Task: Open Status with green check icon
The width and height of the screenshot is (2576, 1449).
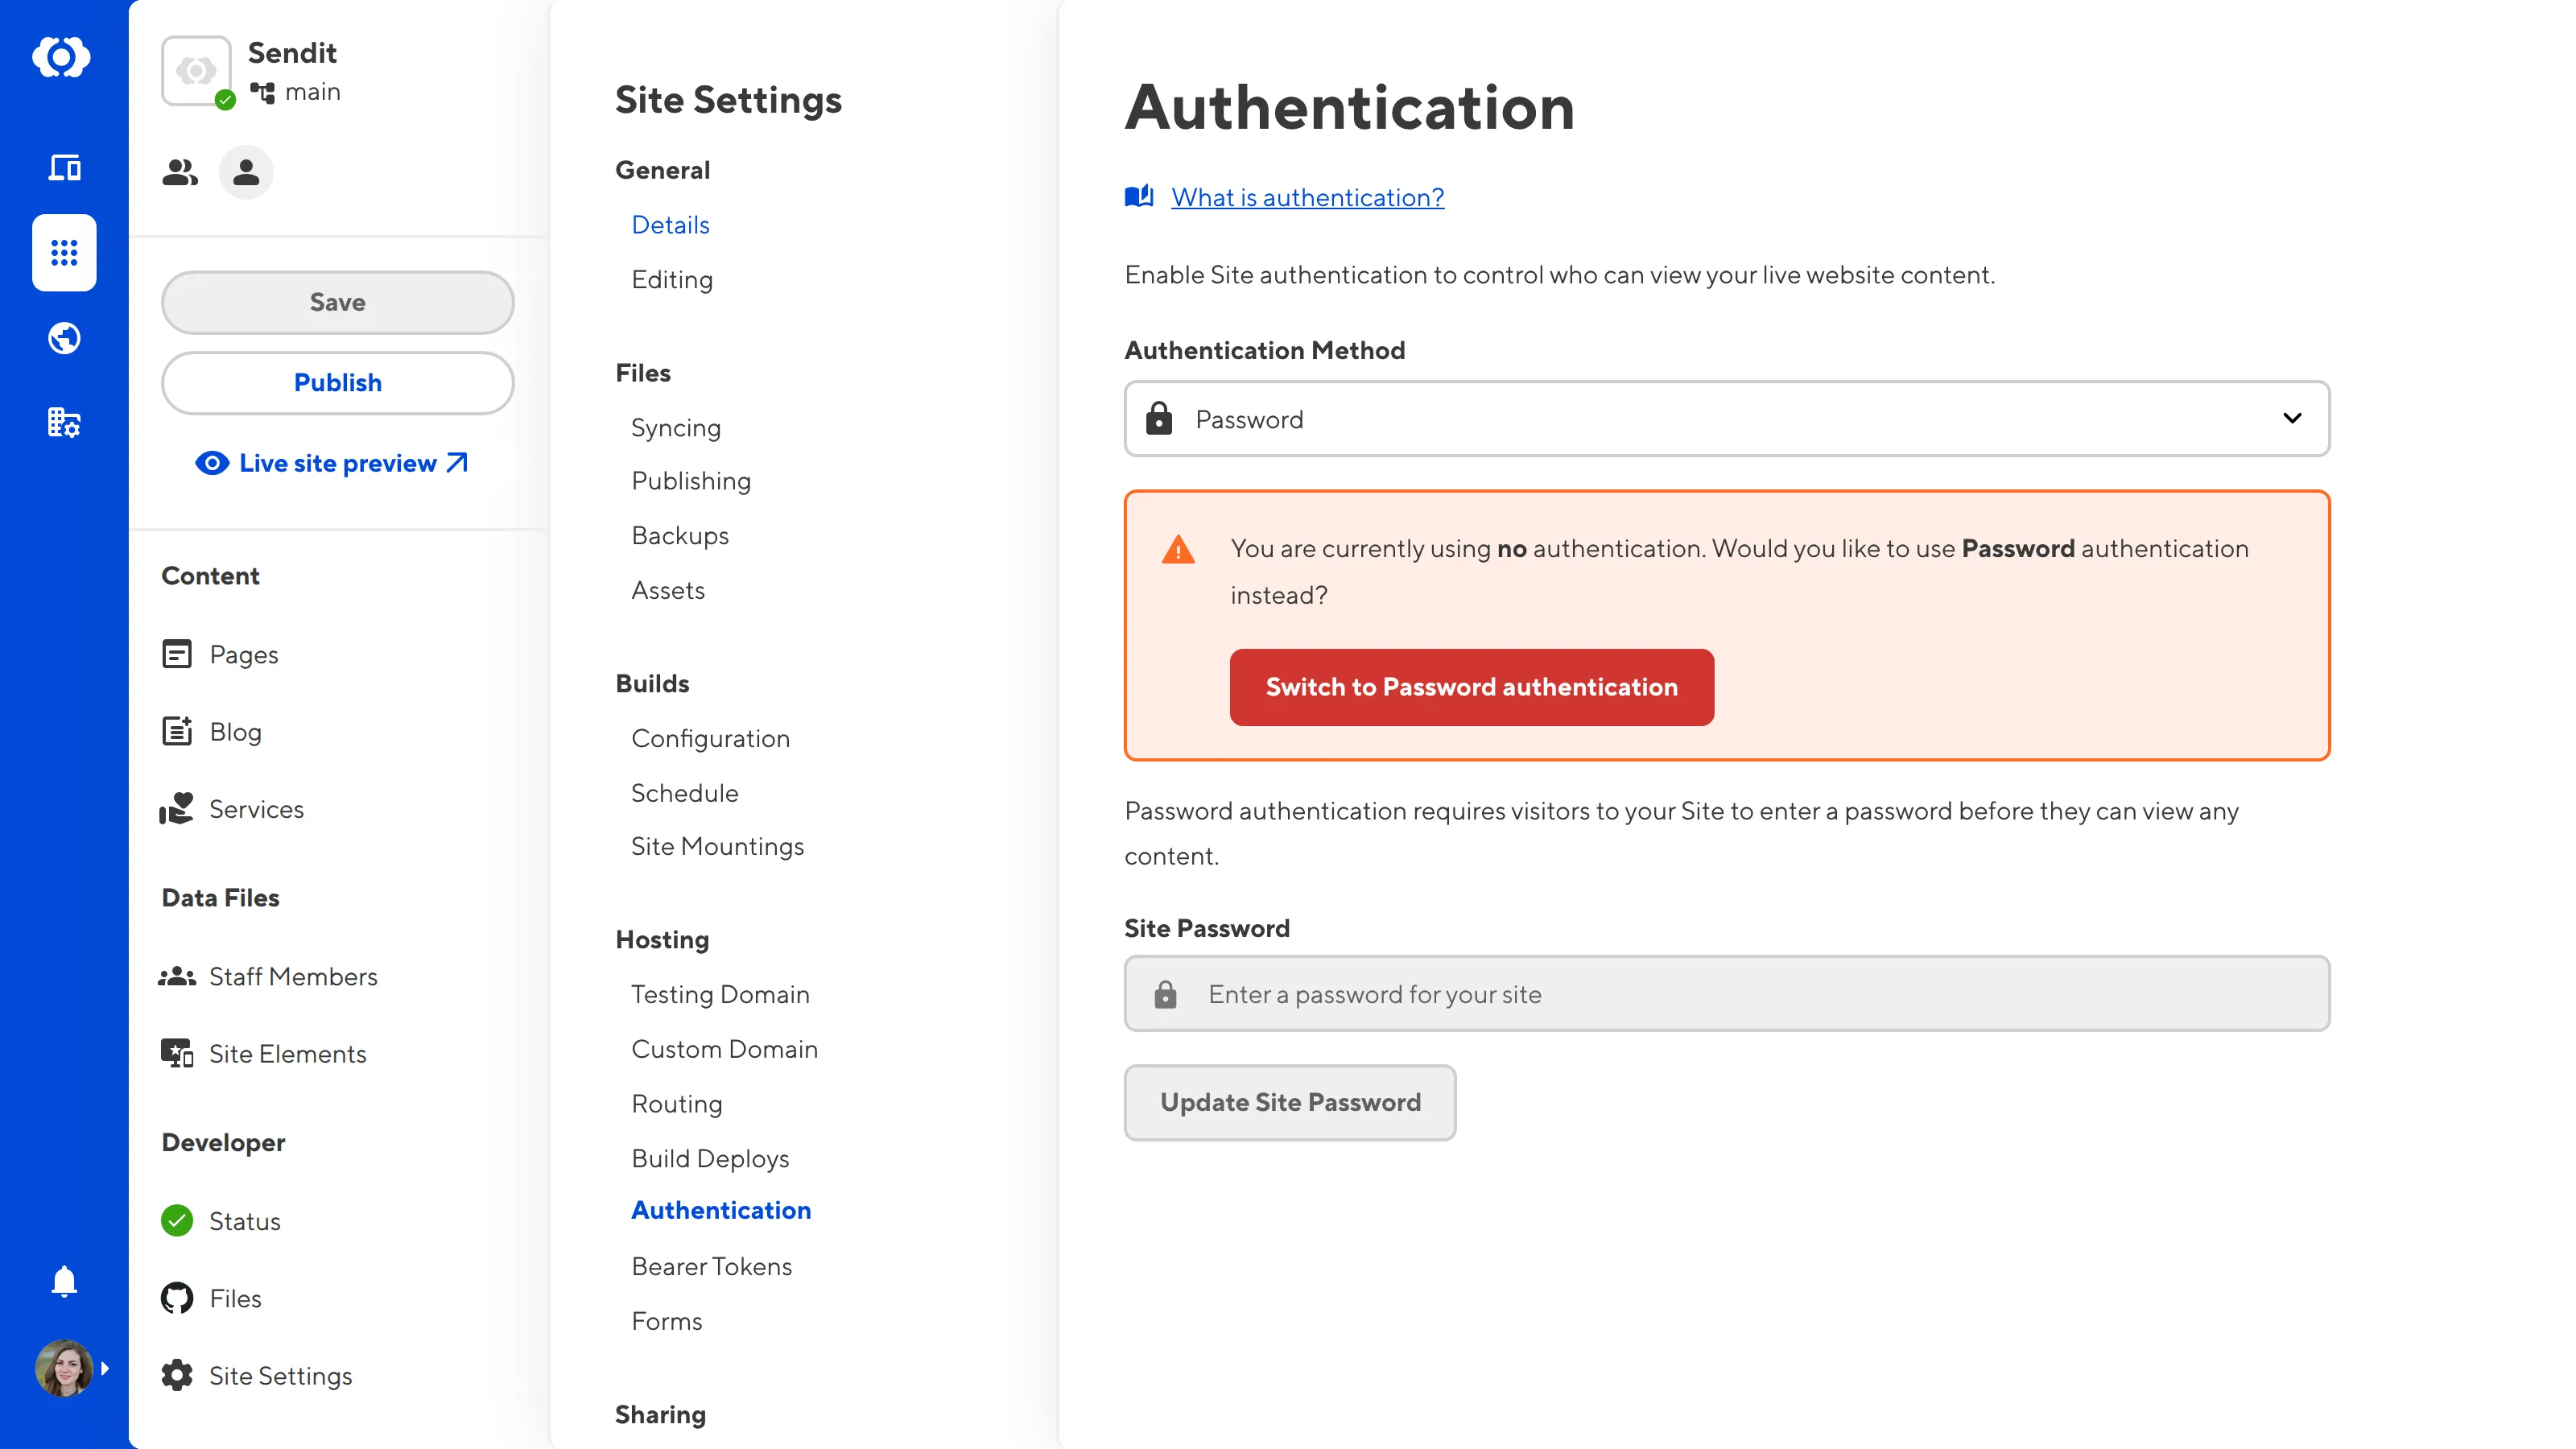Action: pos(244,1221)
